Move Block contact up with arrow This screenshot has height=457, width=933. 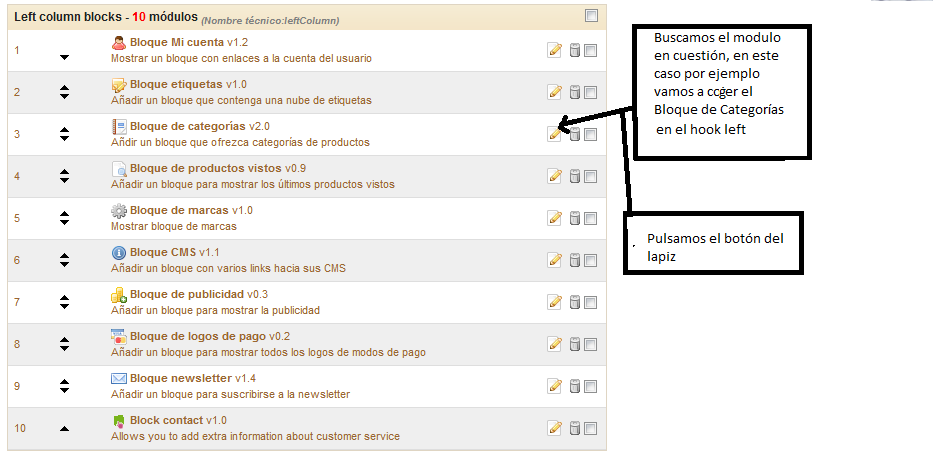click(65, 428)
